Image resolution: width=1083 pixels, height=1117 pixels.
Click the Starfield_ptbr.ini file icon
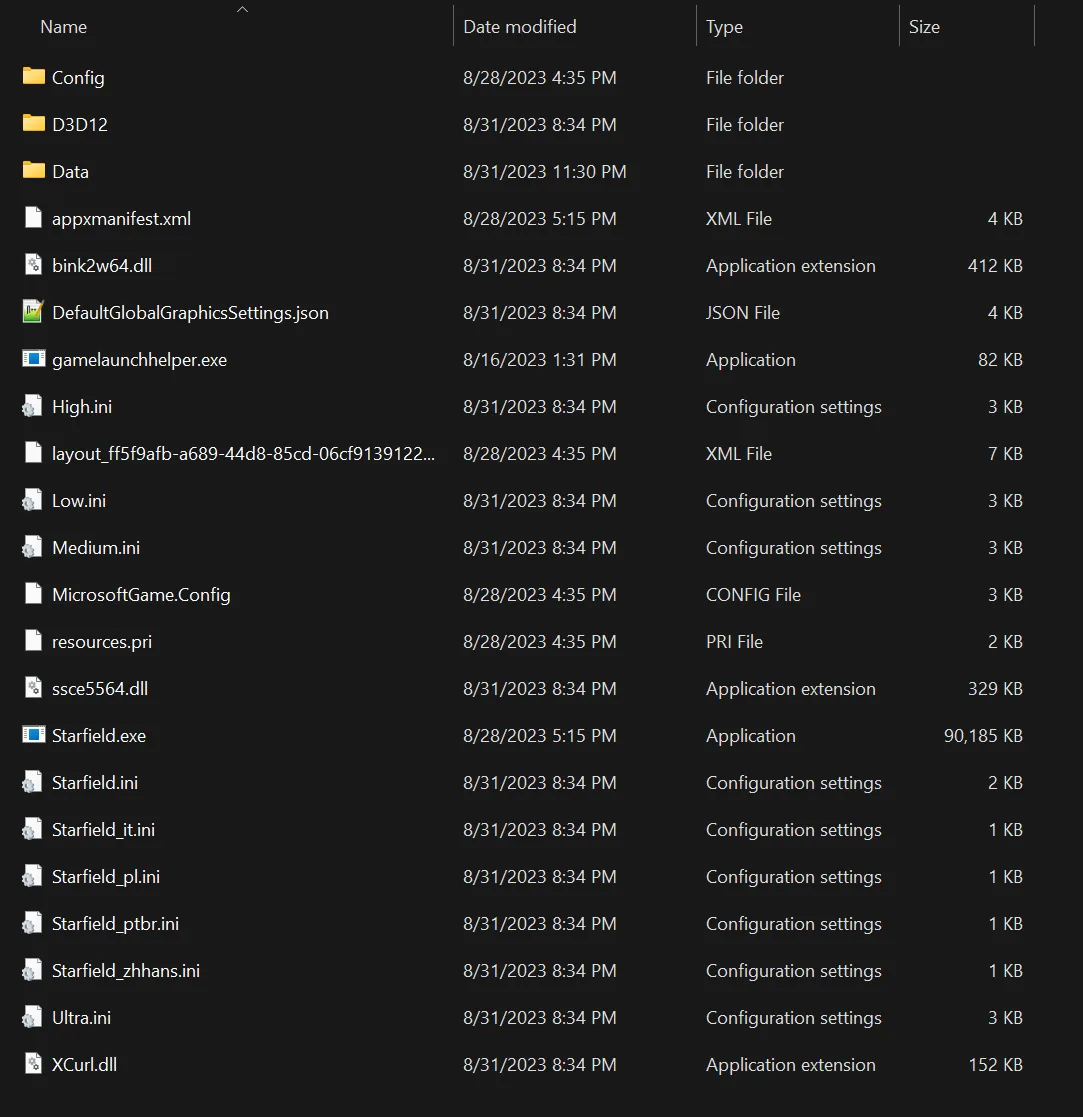[32, 923]
